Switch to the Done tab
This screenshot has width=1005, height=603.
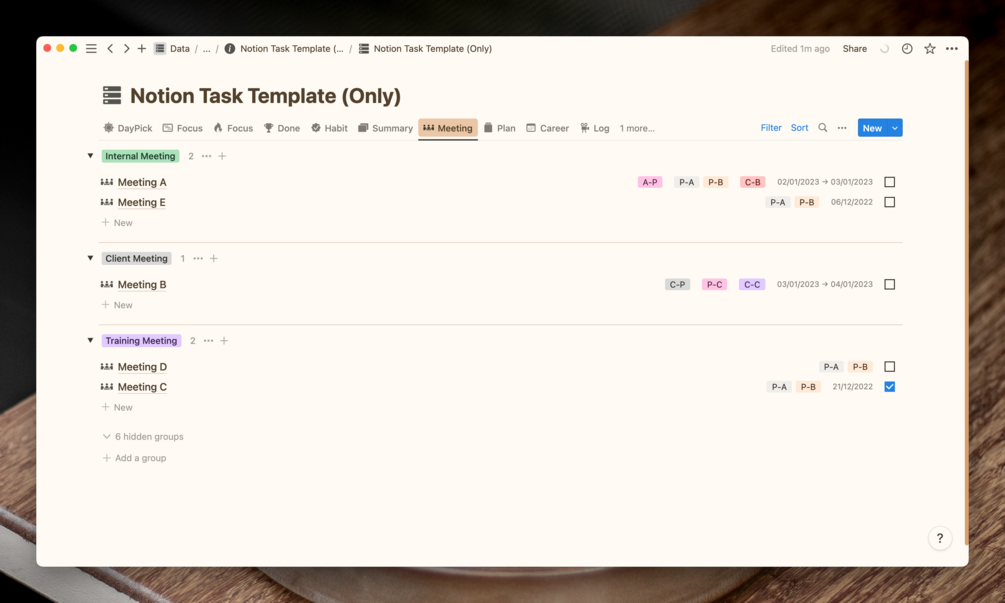click(282, 128)
